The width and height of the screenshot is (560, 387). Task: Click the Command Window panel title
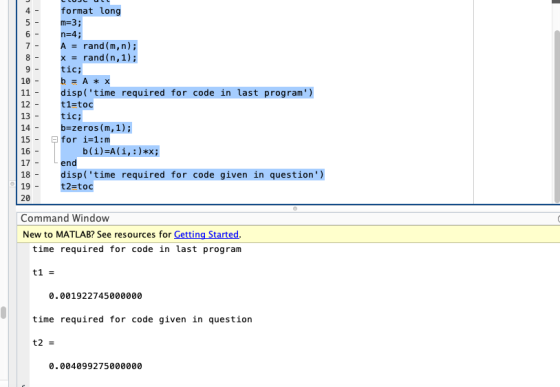tap(65, 218)
